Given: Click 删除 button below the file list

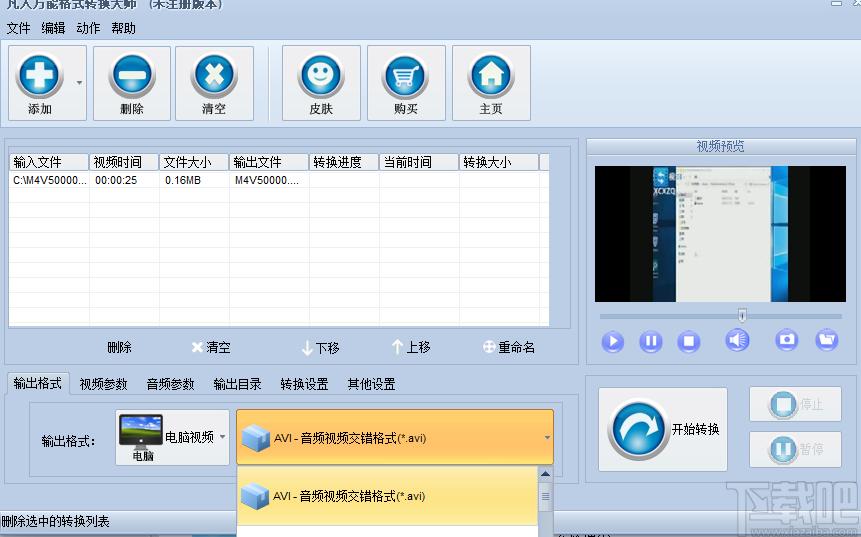Looking at the screenshot, I should click(x=119, y=347).
